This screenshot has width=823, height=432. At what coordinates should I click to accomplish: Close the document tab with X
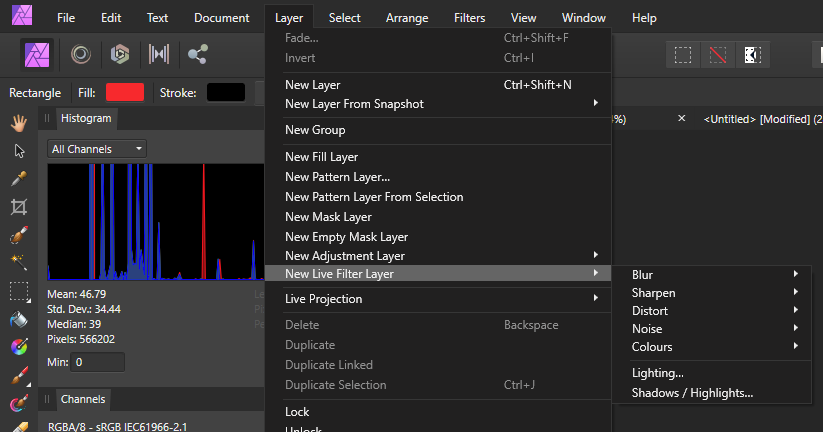point(681,119)
